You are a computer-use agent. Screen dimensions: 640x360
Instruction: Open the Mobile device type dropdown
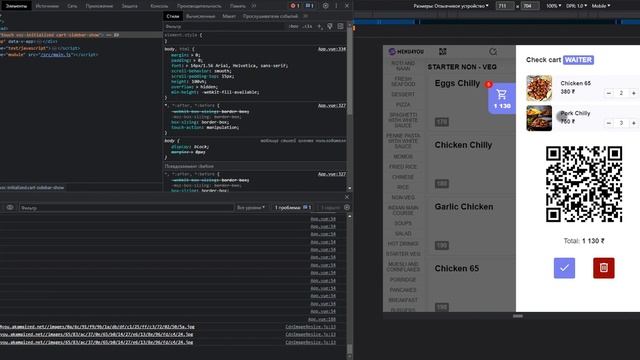click(601, 6)
